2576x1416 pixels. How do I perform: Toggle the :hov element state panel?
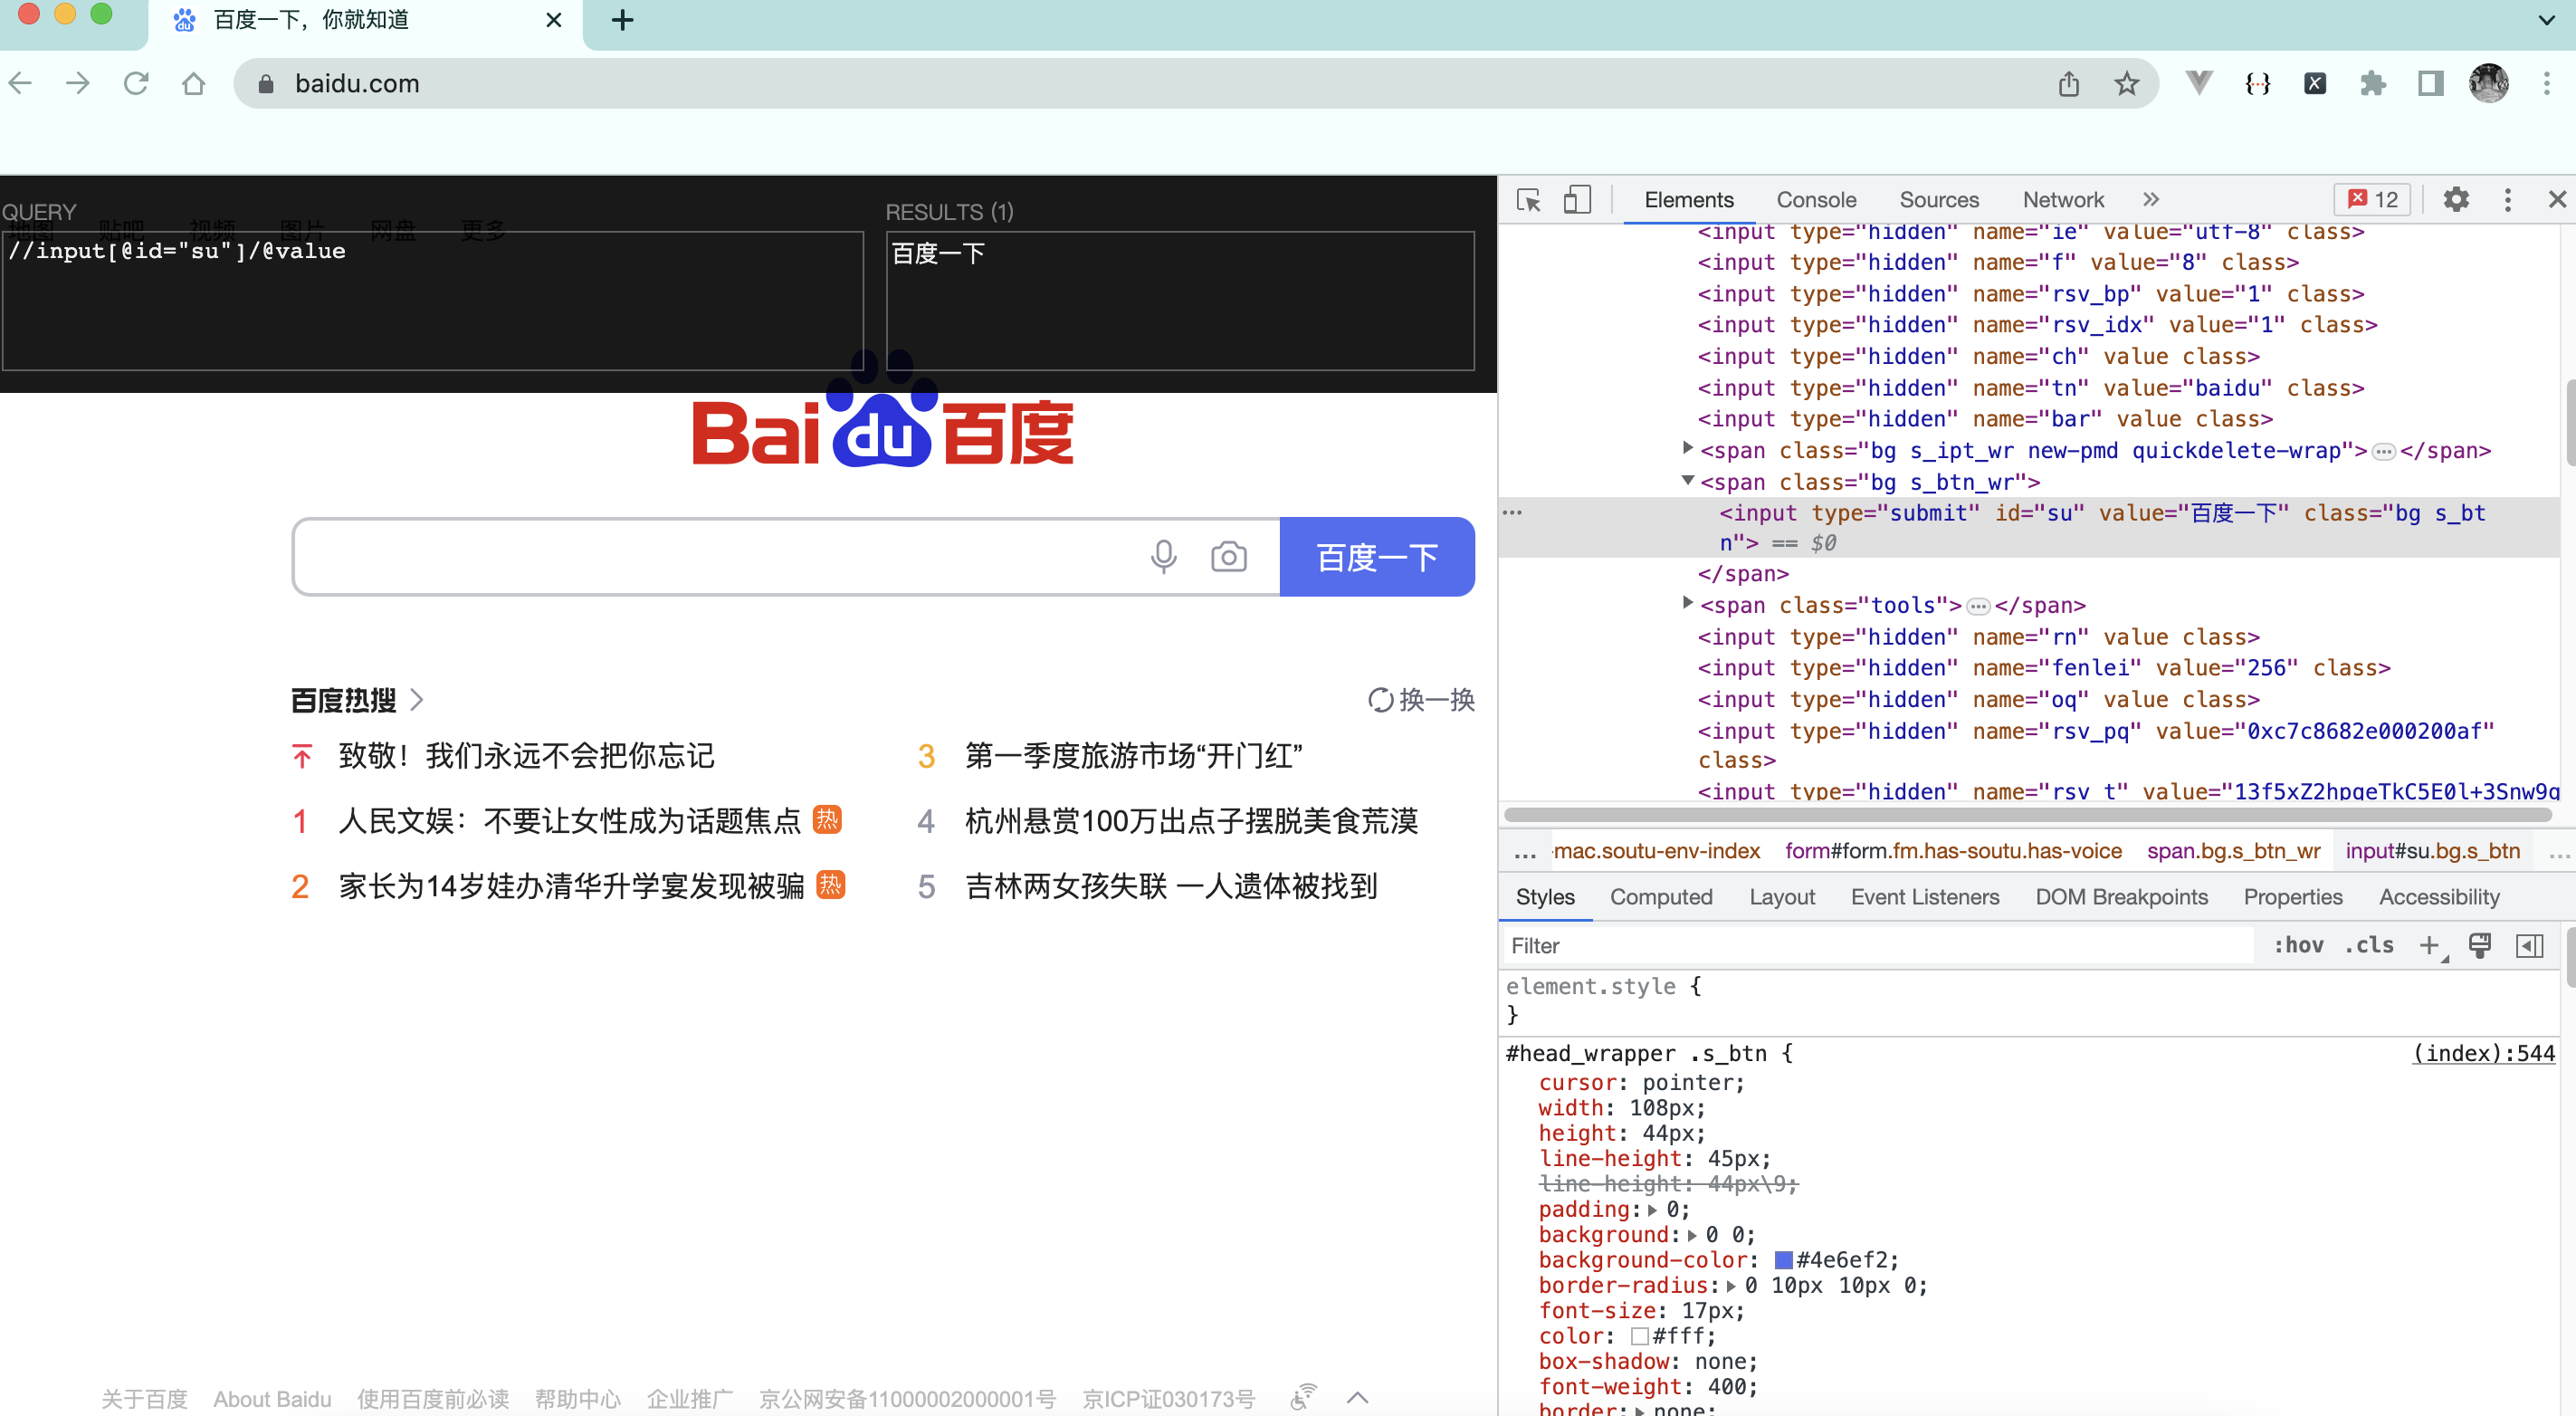(2298, 945)
